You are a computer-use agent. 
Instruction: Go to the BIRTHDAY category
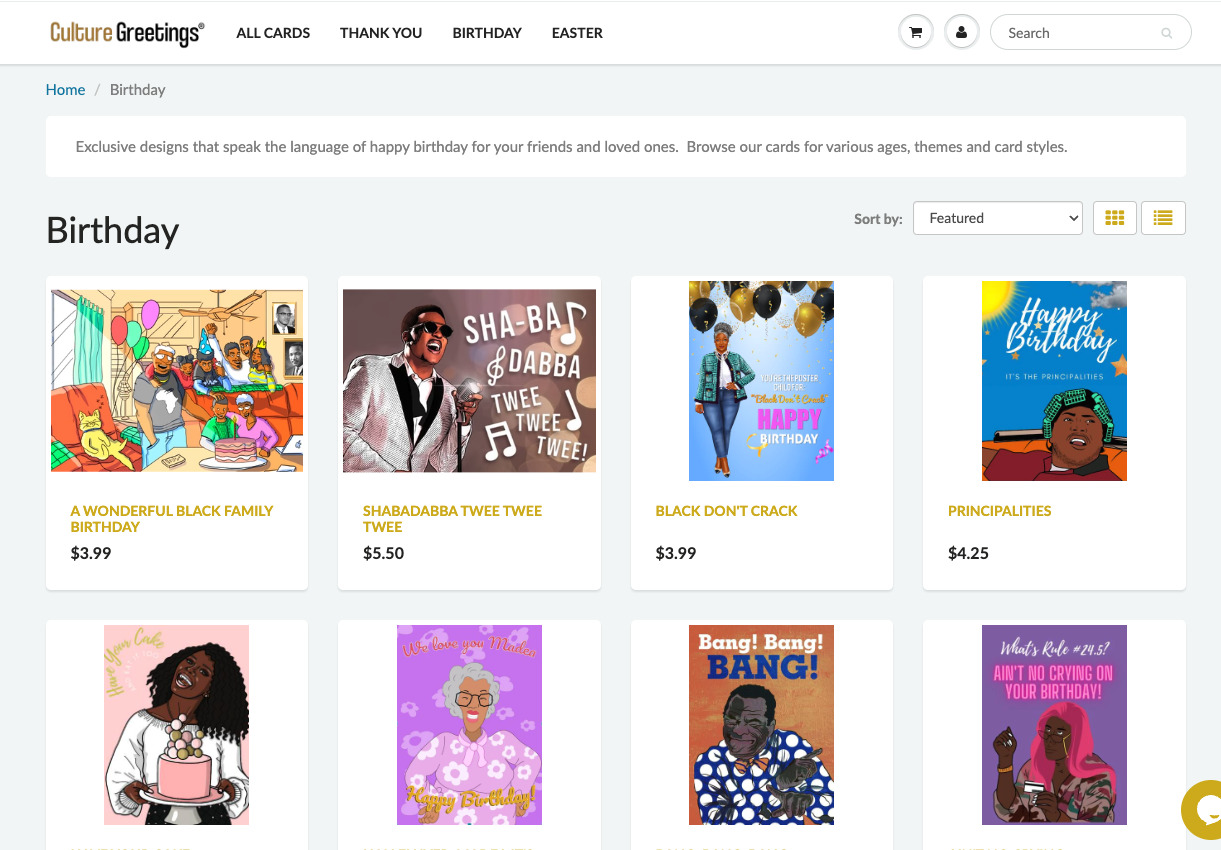(x=487, y=33)
